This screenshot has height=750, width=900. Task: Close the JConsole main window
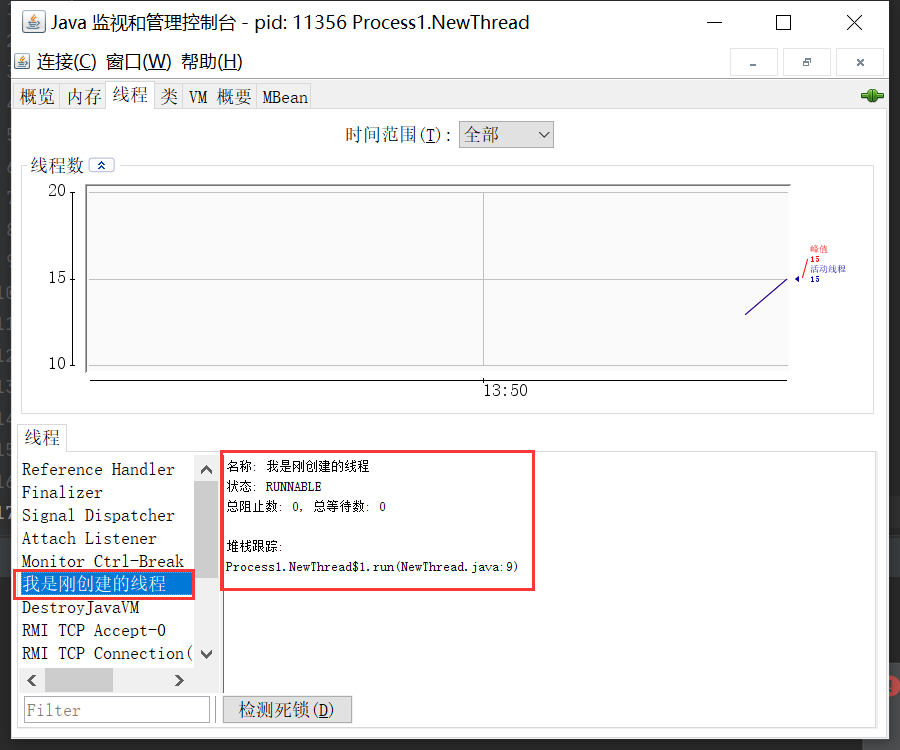(854, 22)
